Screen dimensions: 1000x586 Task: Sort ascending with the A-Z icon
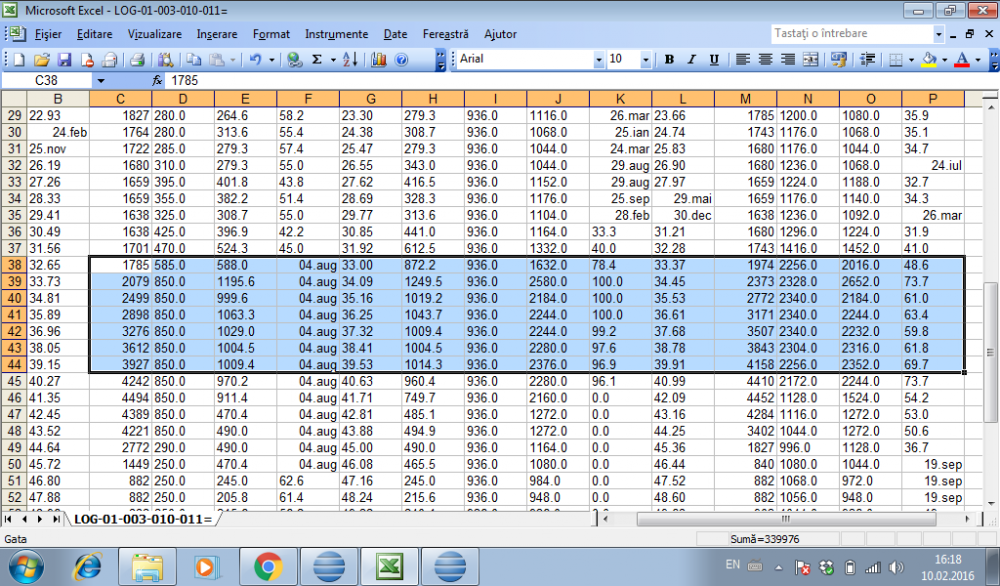tap(349, 59)
